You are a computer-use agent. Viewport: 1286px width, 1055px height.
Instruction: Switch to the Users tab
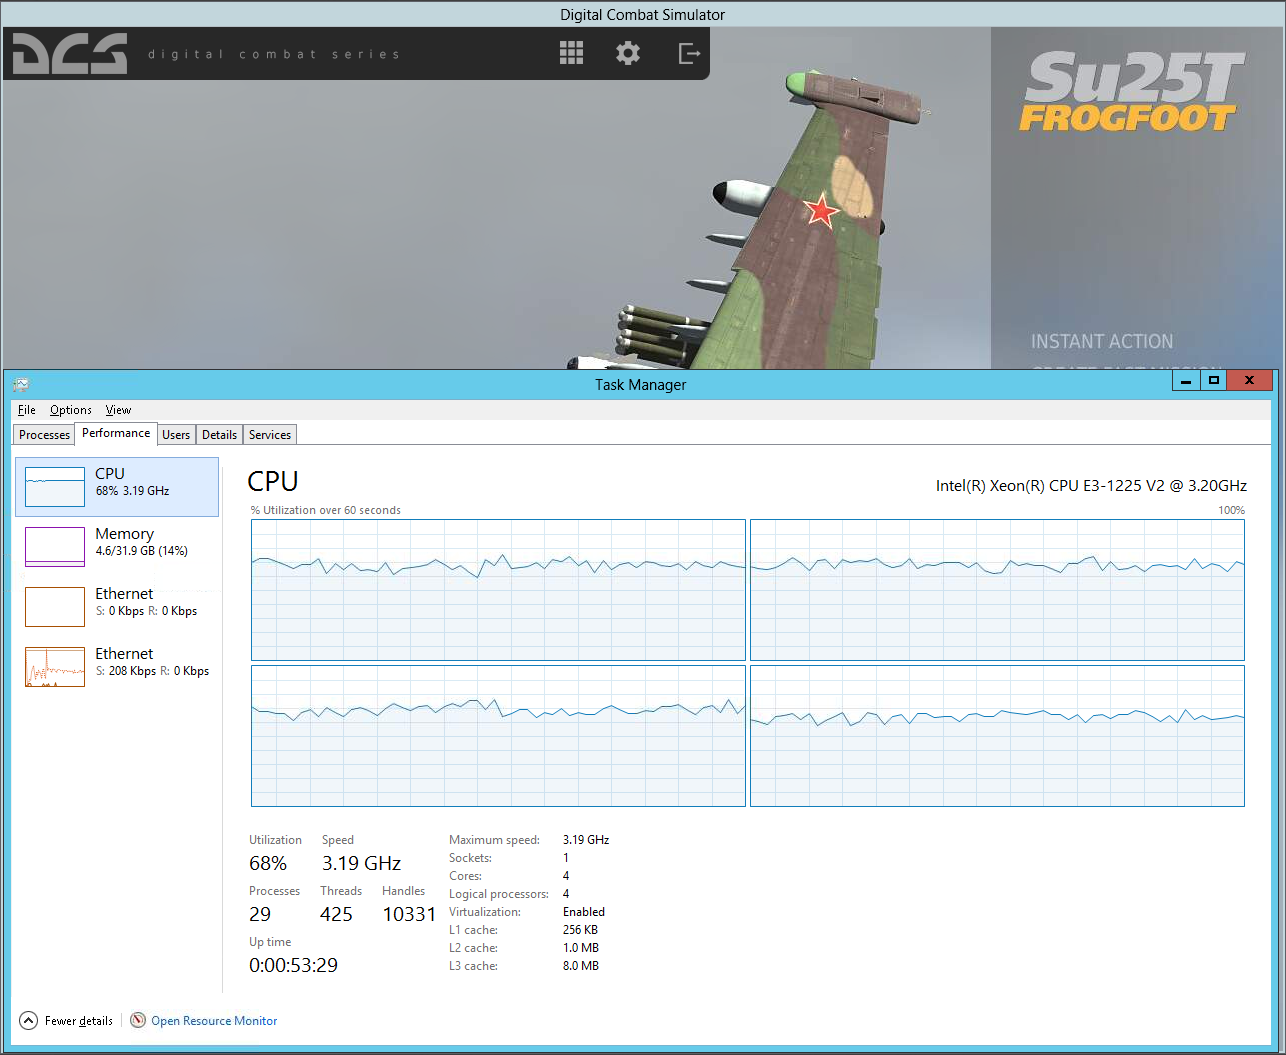(x=176, y=435)
